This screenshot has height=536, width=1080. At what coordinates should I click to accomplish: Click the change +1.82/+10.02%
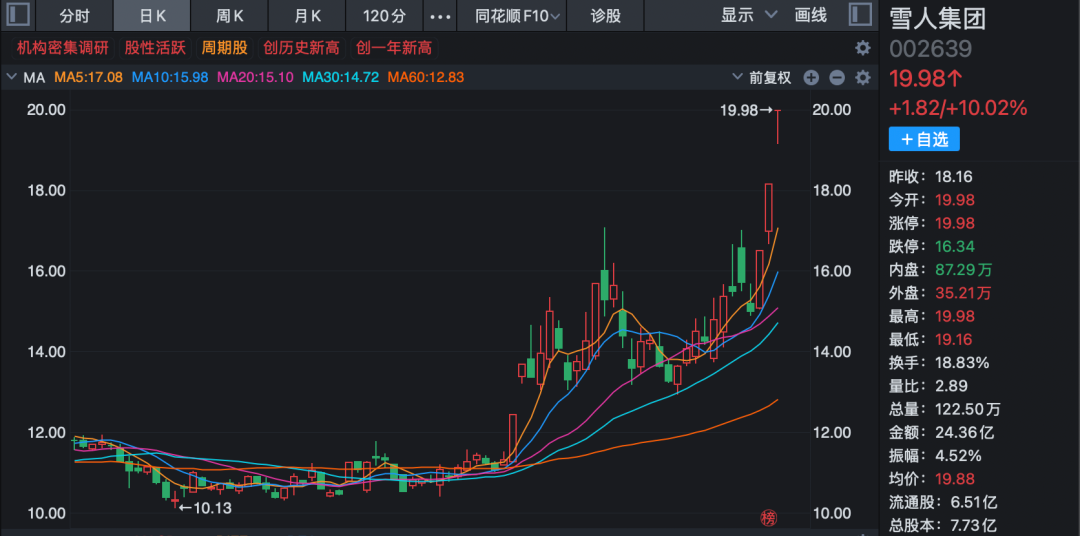point(958,108)
